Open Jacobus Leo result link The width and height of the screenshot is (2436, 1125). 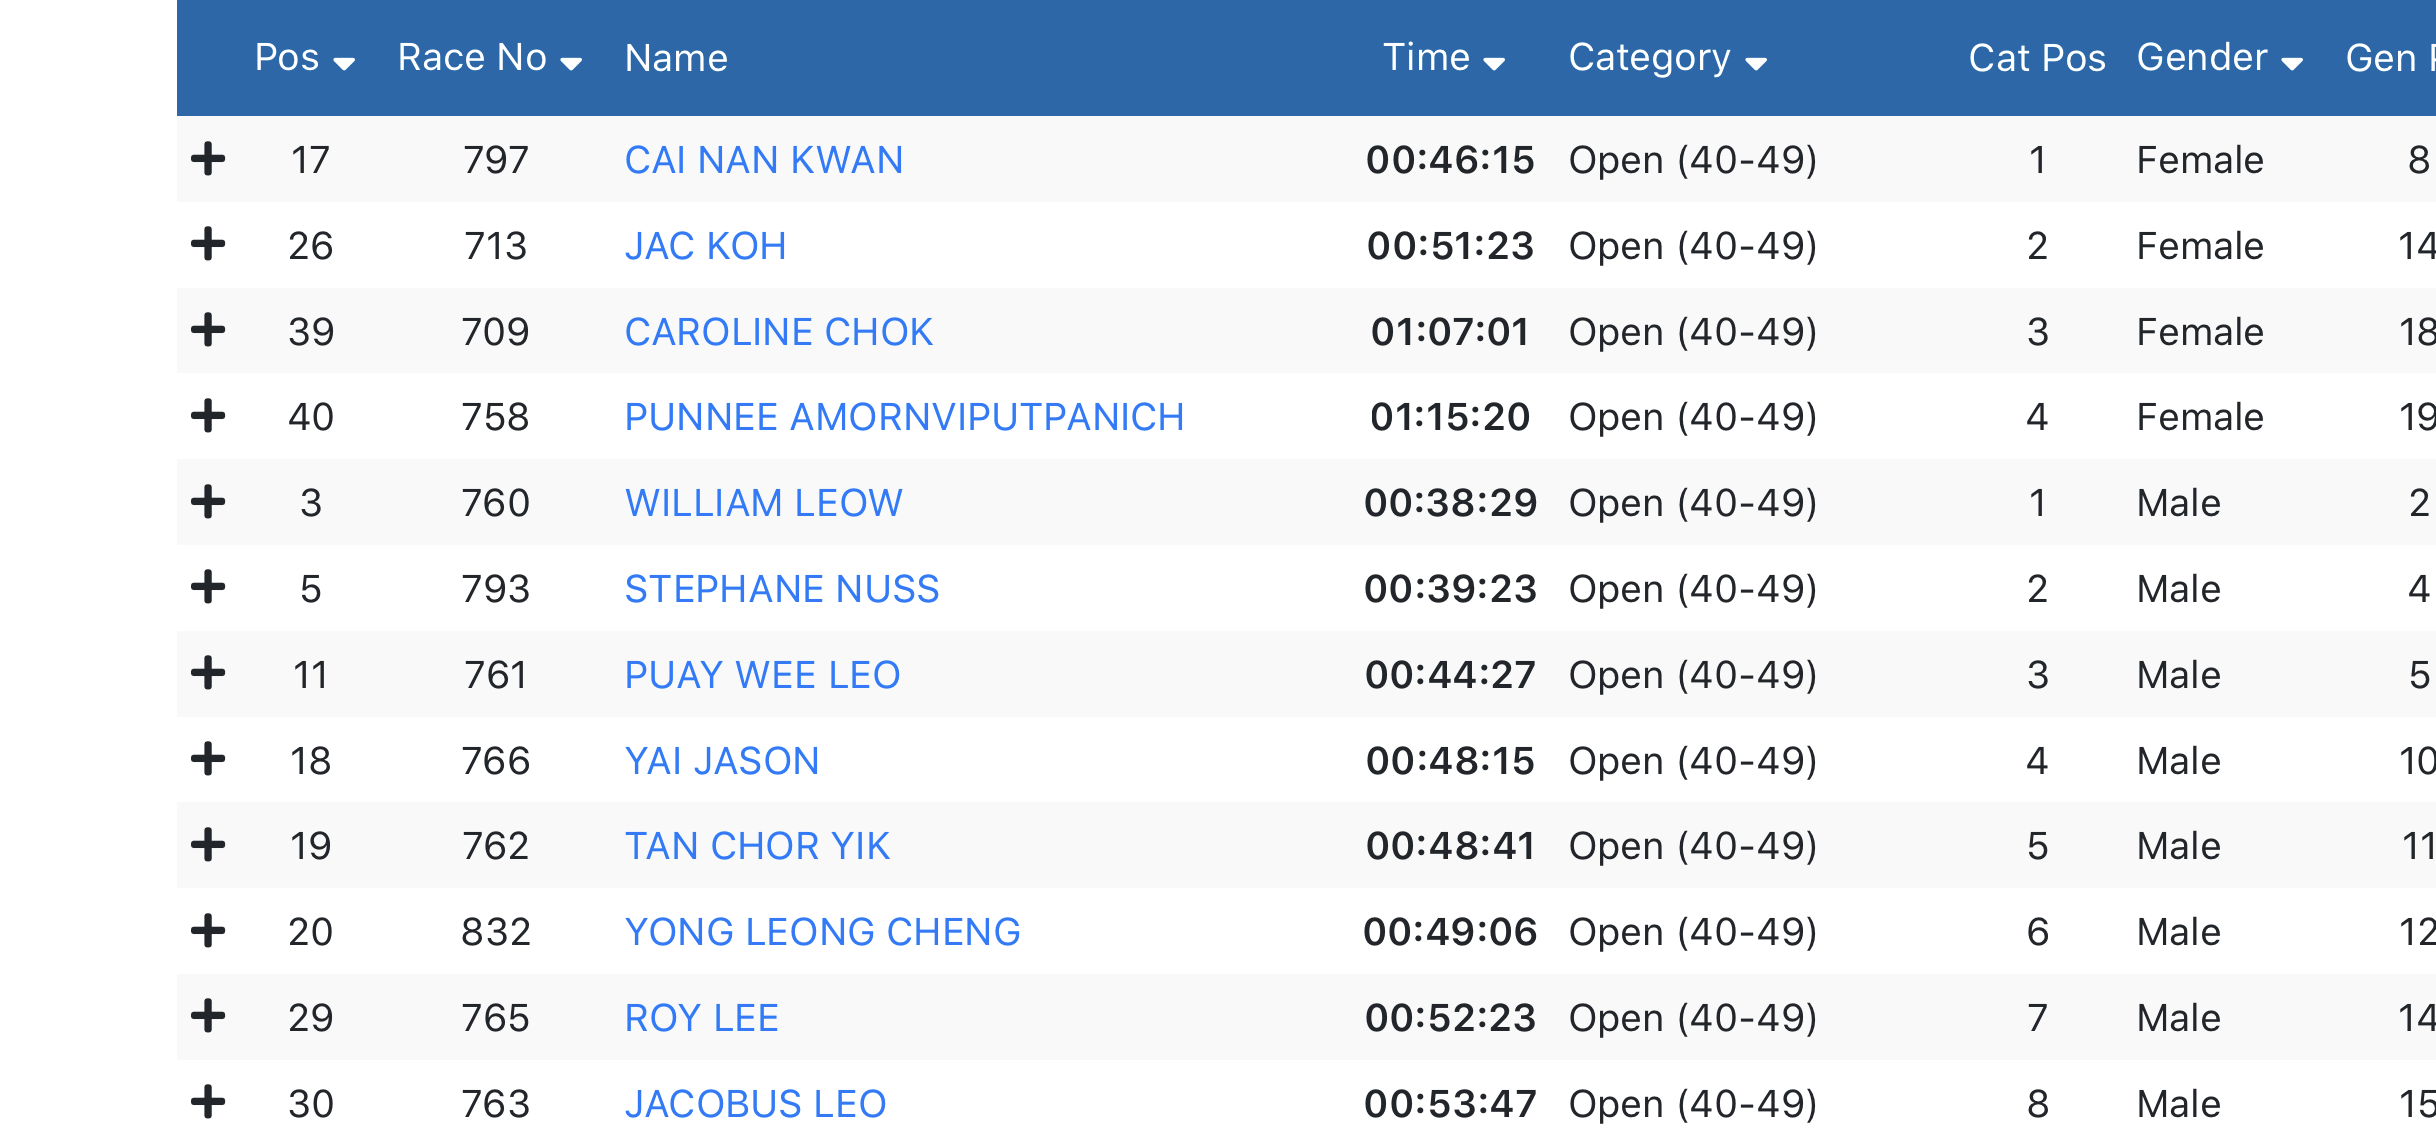coord(755,1104)
